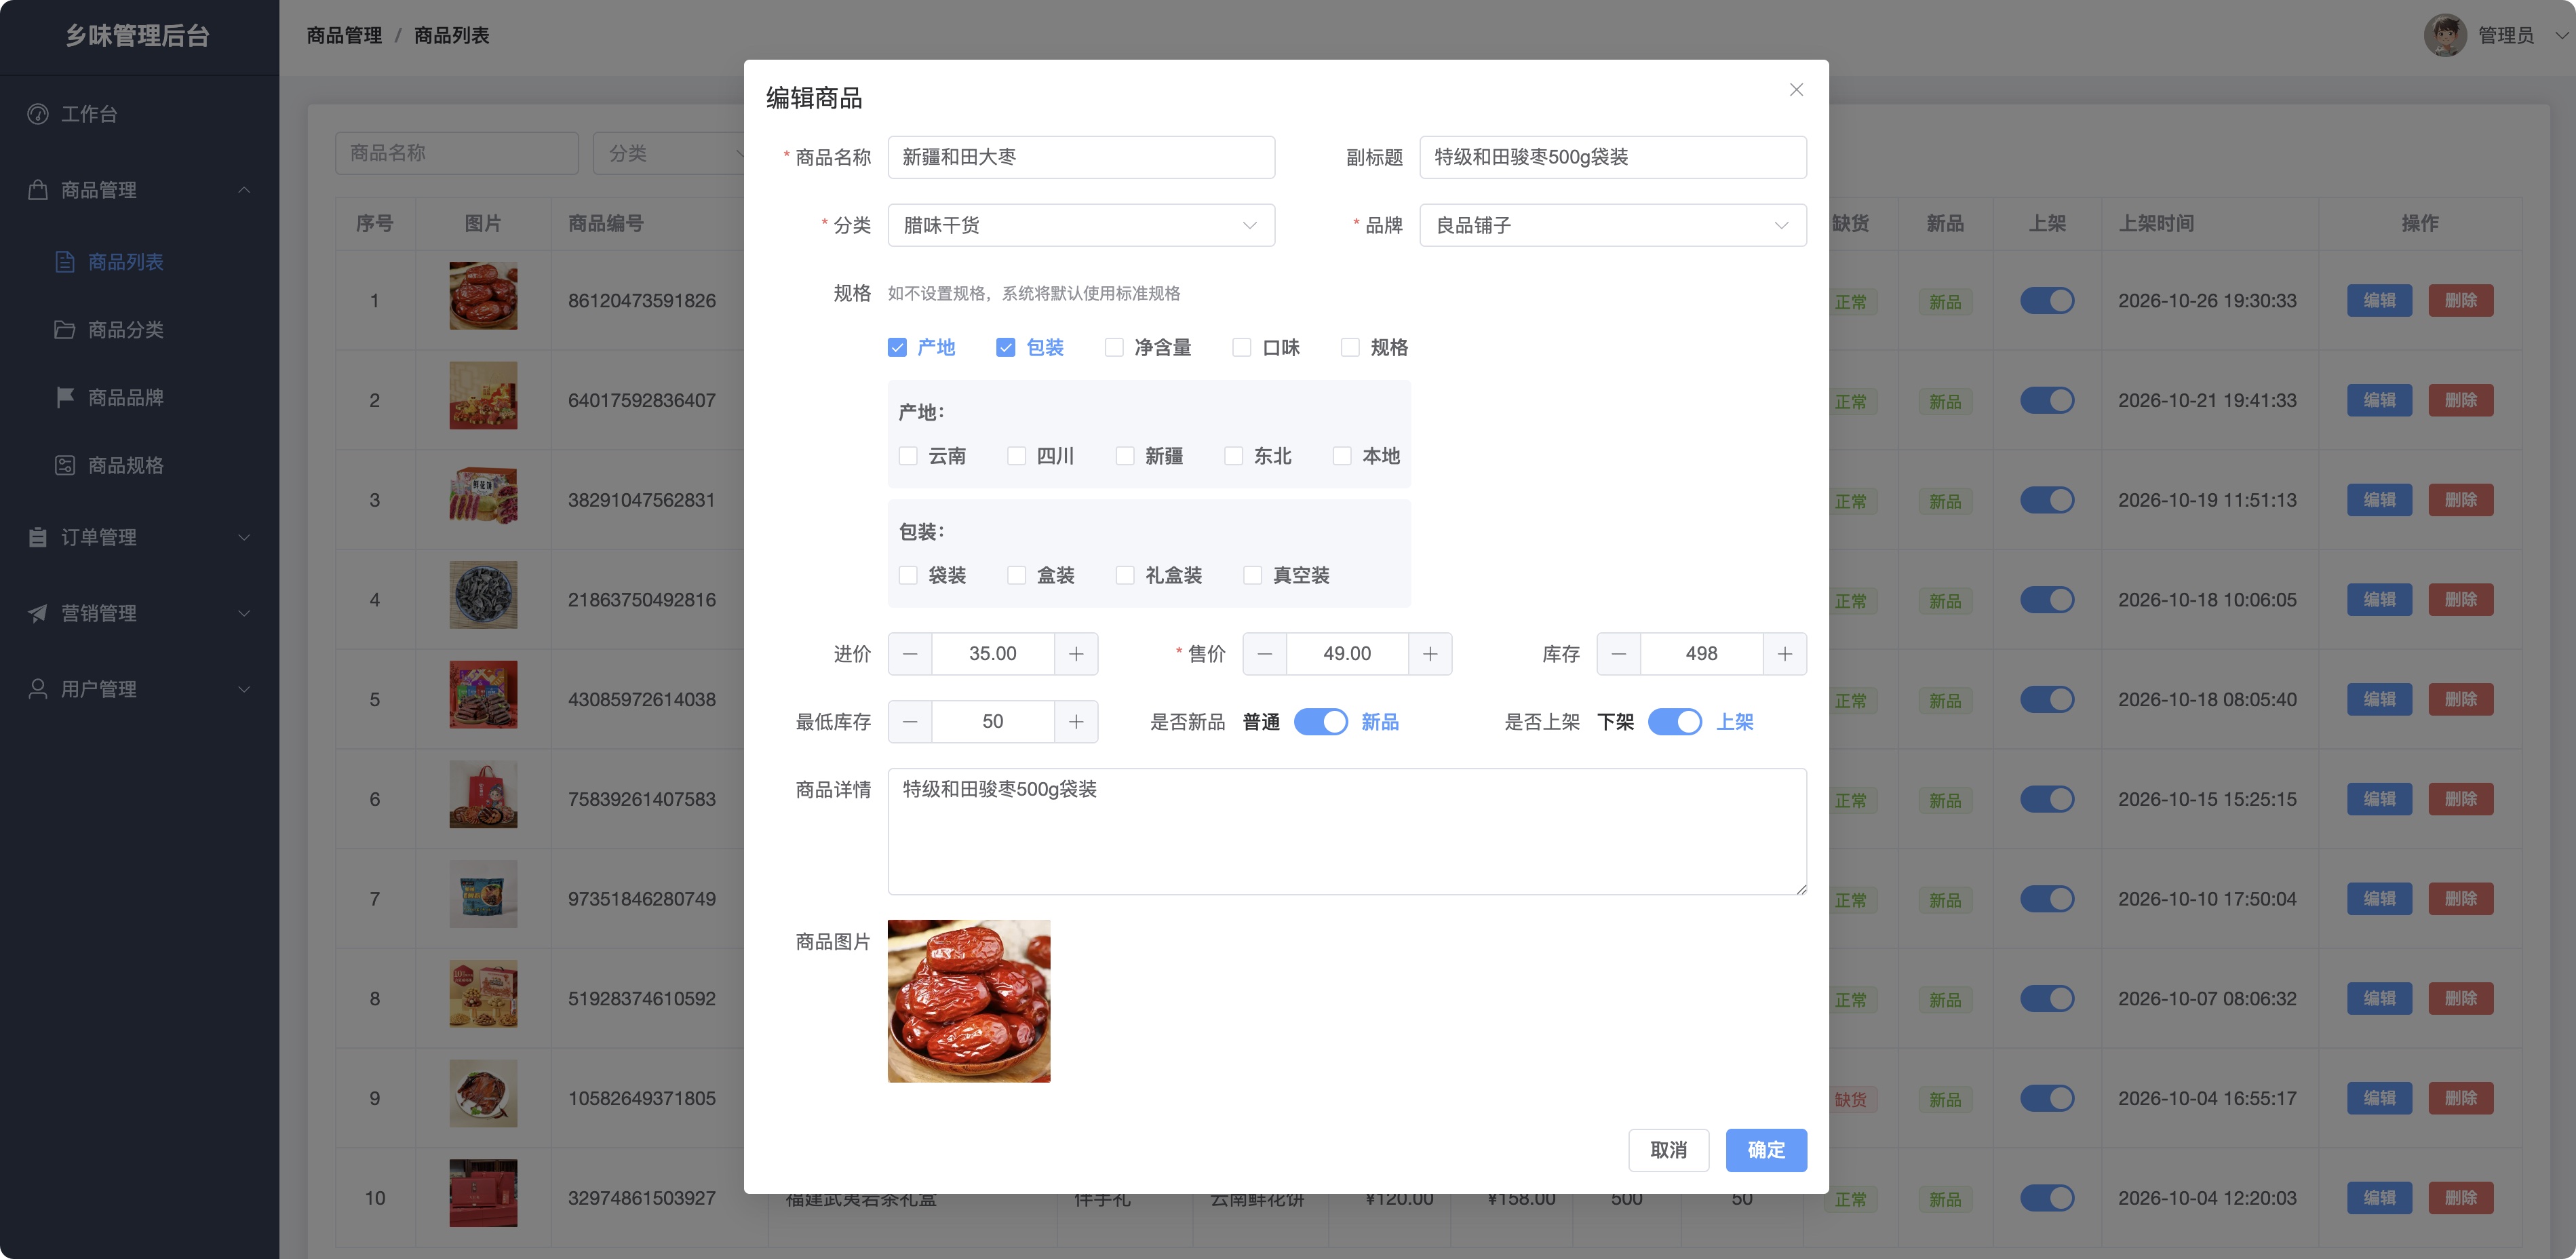
Task: Open 工作台 in the sidebar
Action: click(x=139, y=114)
